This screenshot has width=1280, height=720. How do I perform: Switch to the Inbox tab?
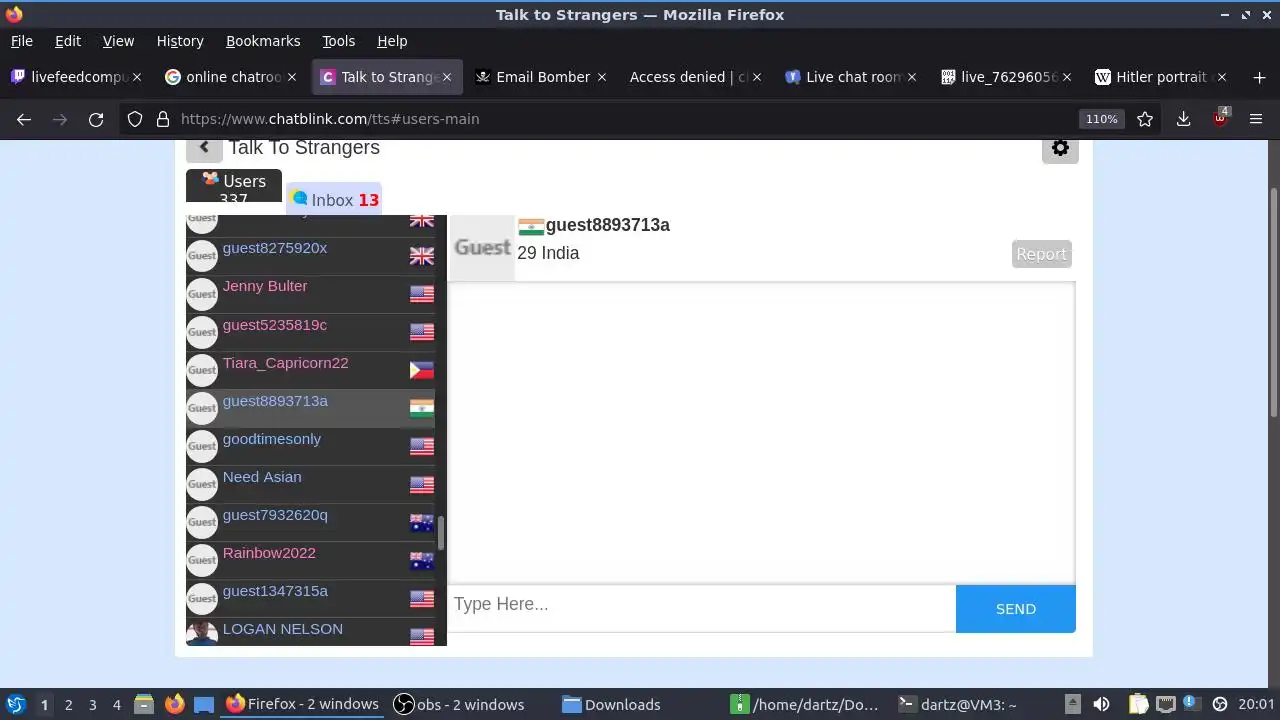click(334, 200)
